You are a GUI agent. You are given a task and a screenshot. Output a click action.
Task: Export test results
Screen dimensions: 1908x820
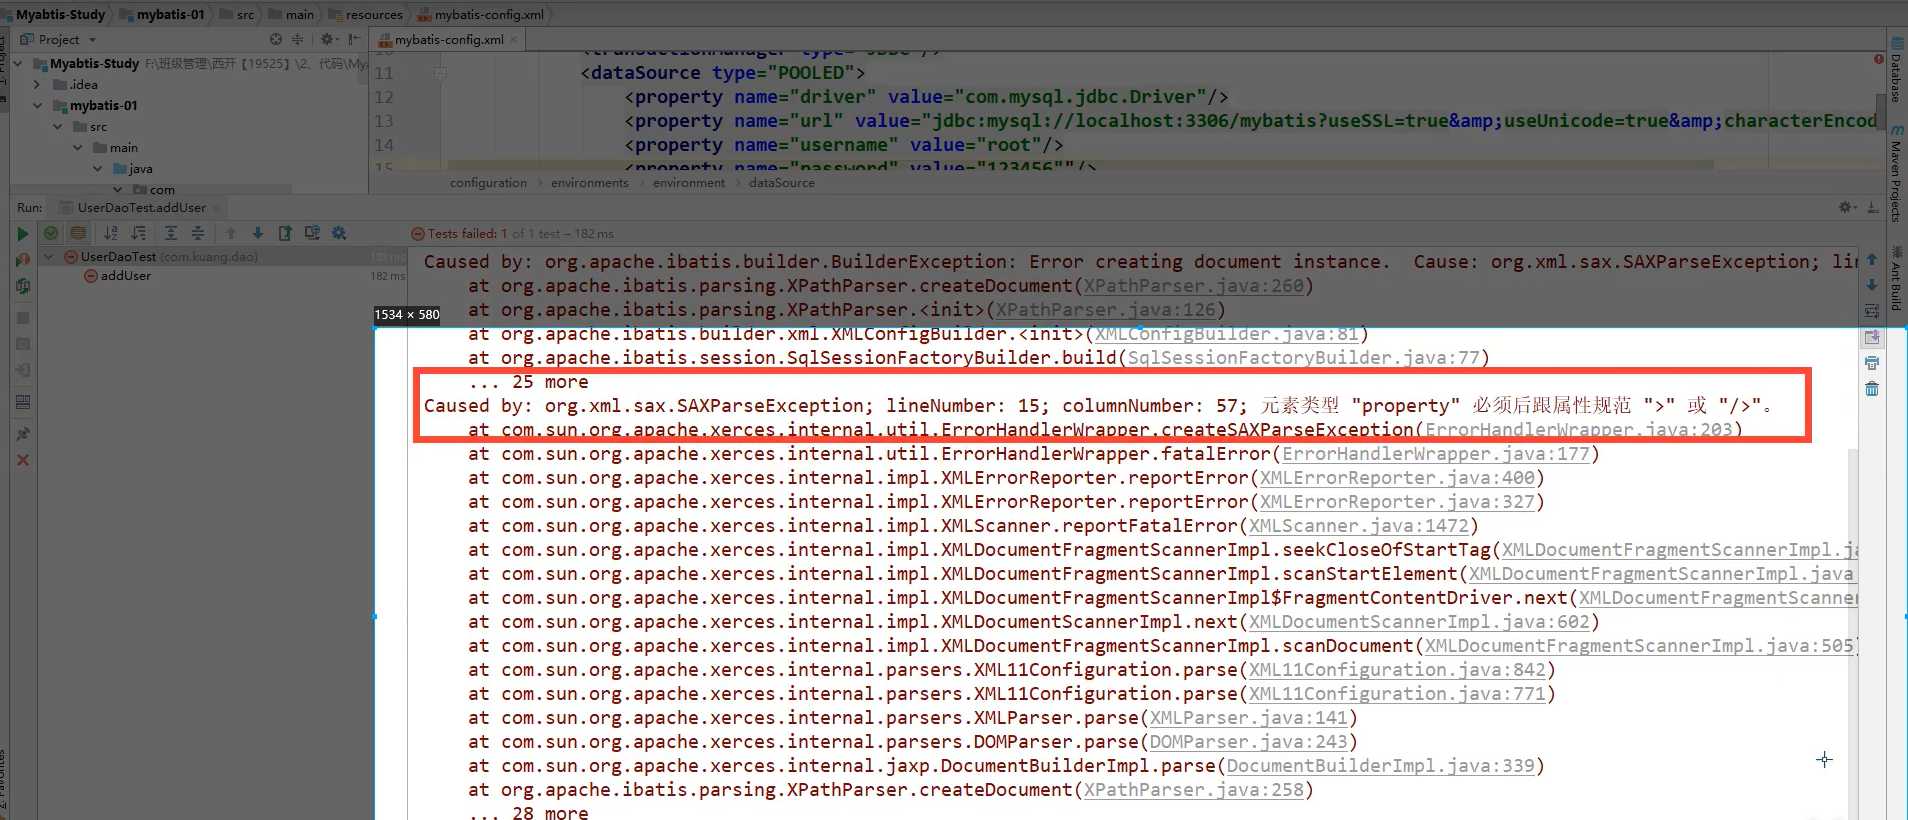pyautogui.click(x=285, y=233)
